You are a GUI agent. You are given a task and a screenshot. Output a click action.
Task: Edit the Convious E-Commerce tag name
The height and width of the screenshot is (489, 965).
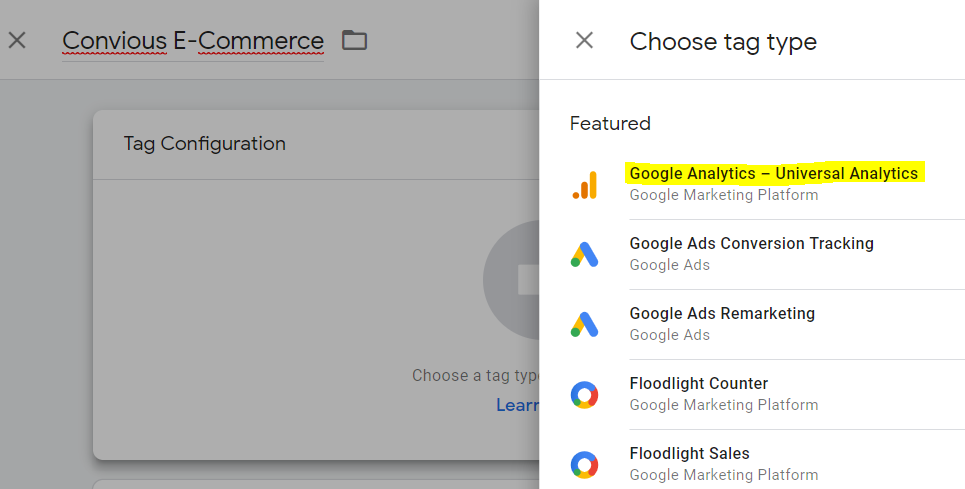[193, 41]
